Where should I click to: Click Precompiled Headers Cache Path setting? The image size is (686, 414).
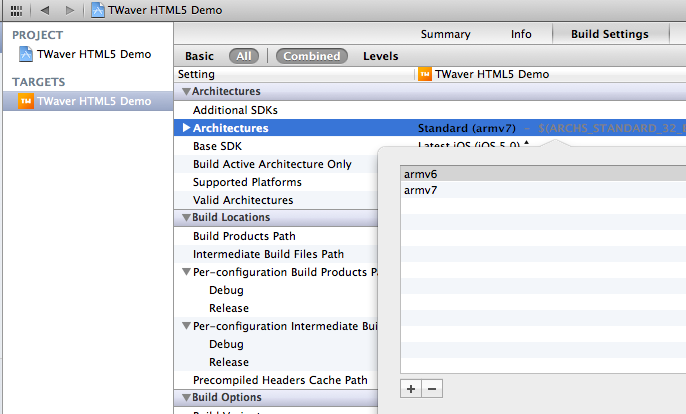280,380
